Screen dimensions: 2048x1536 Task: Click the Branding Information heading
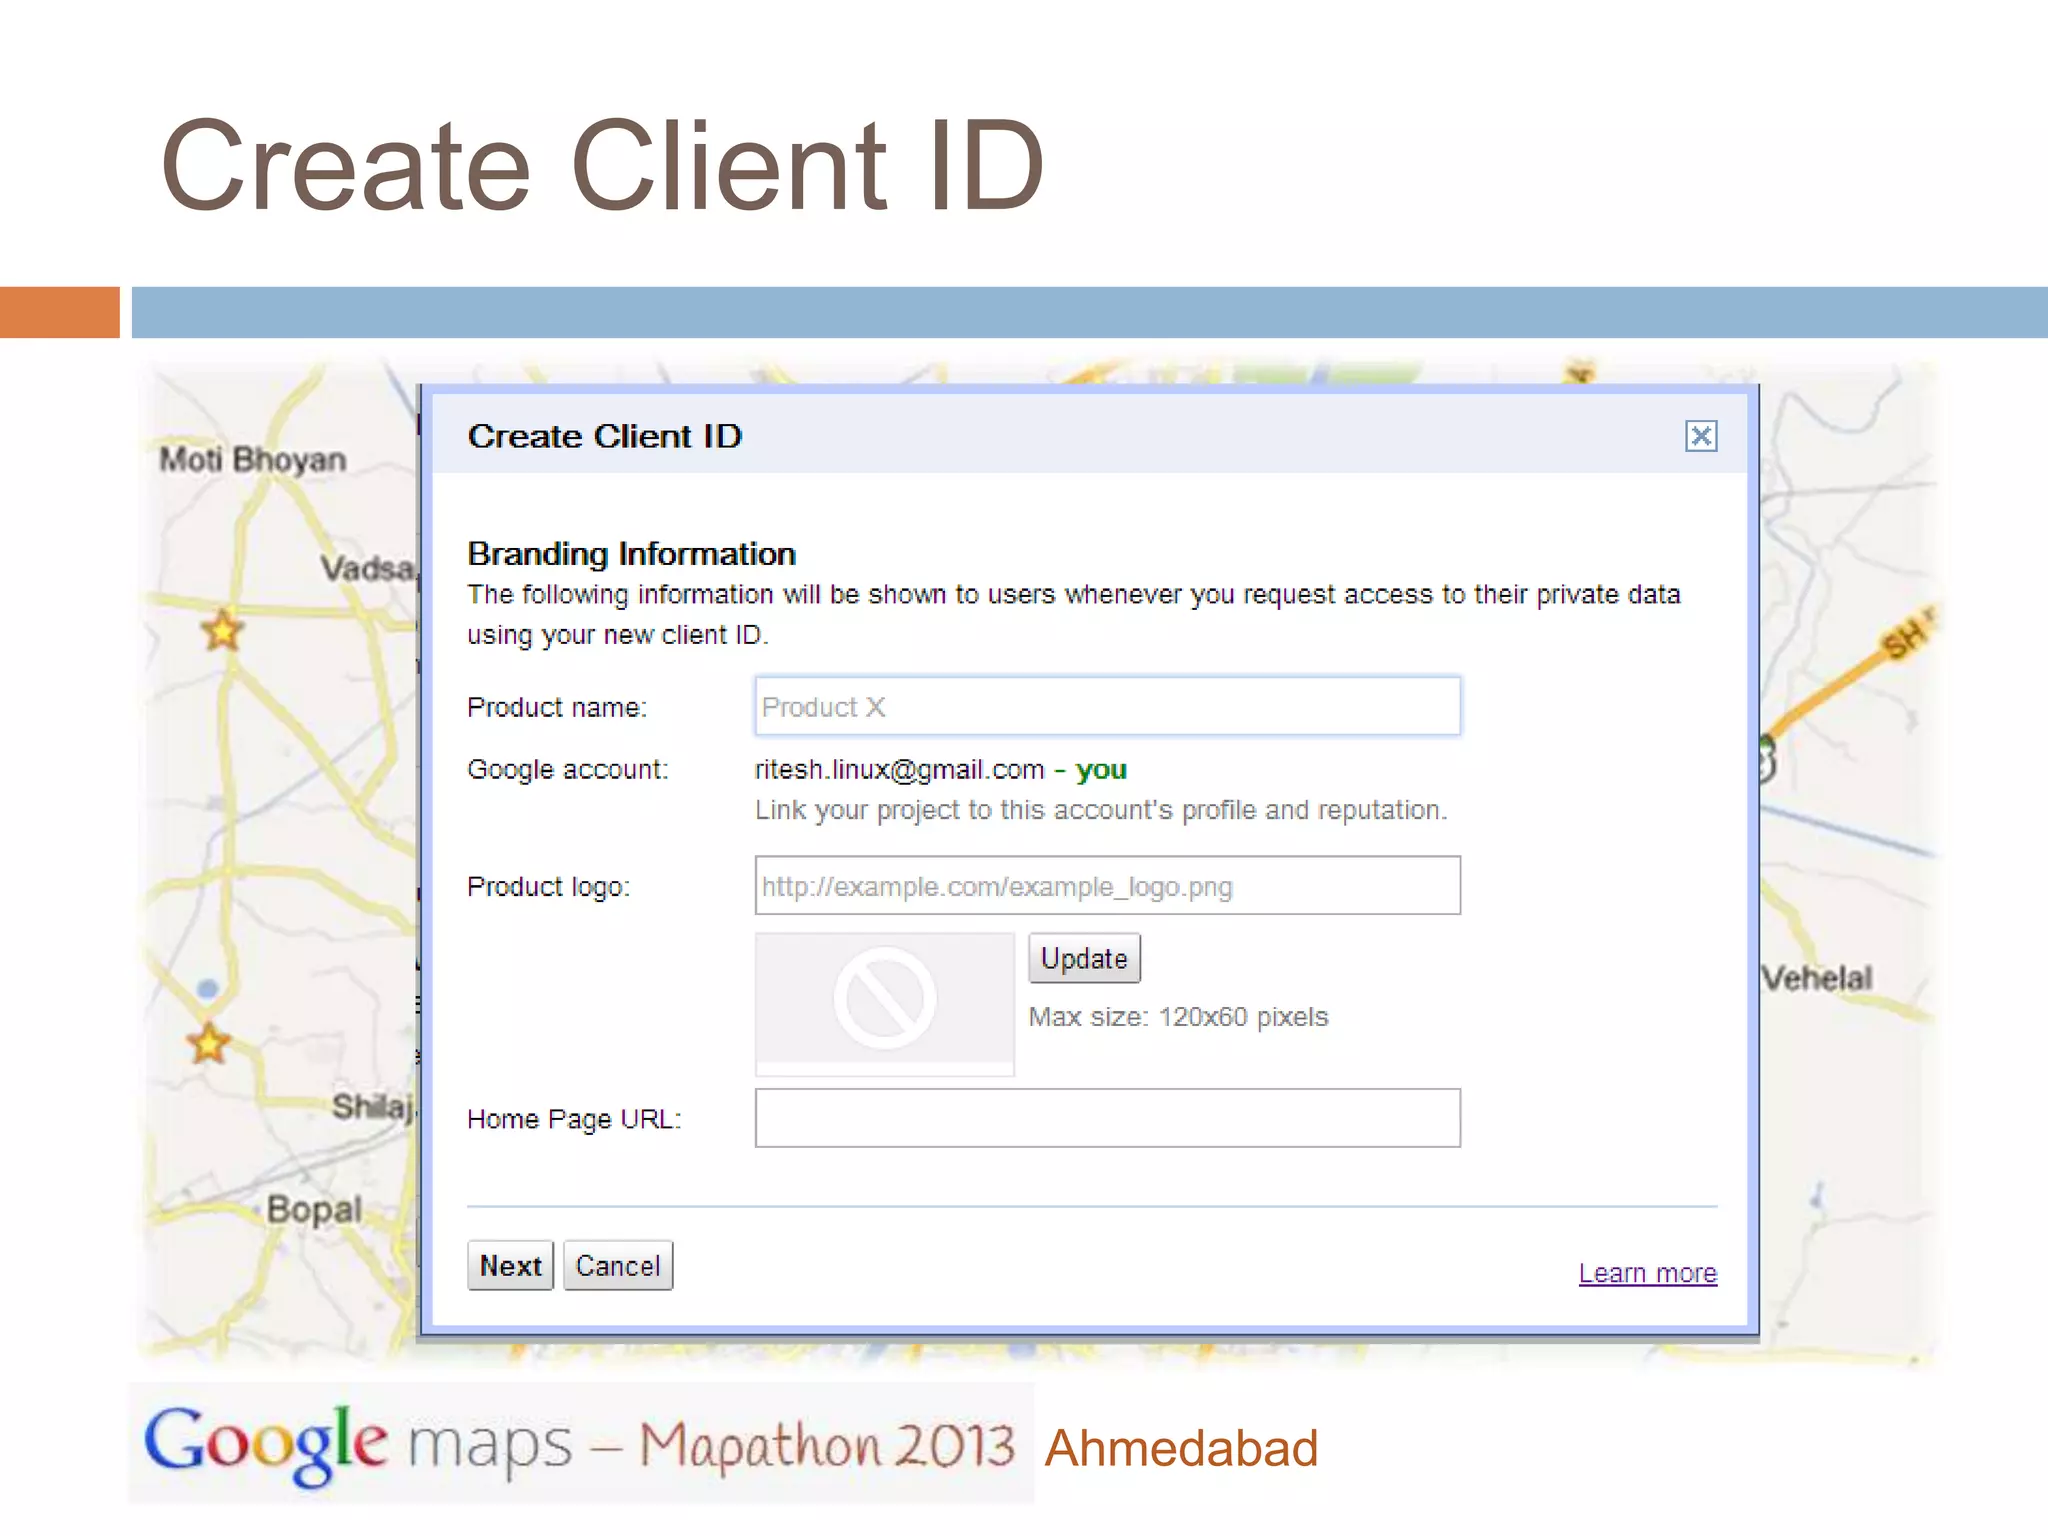[631, 554]
